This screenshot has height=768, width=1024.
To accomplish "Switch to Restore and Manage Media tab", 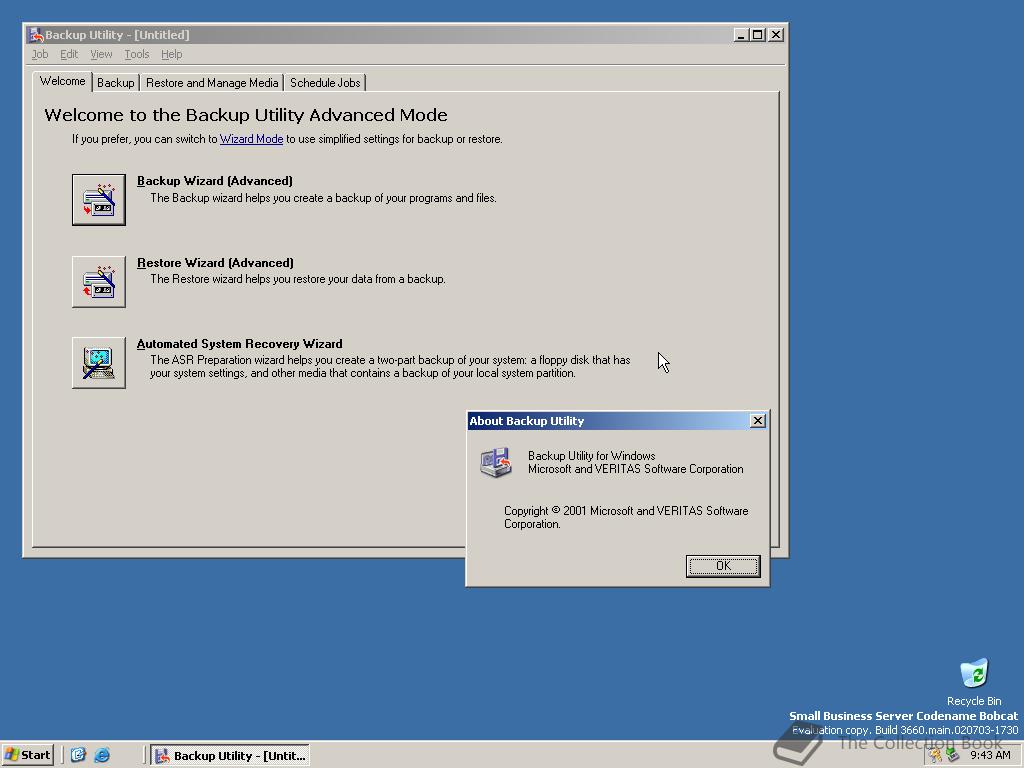I will coord(212,83).
